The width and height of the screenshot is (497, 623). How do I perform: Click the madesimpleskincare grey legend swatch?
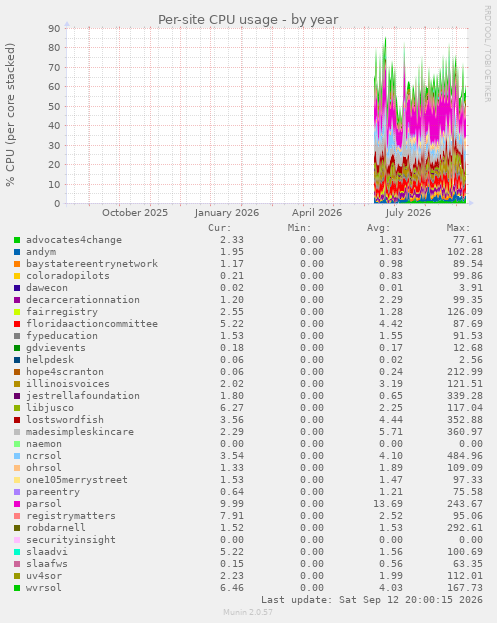coord(17,432)
